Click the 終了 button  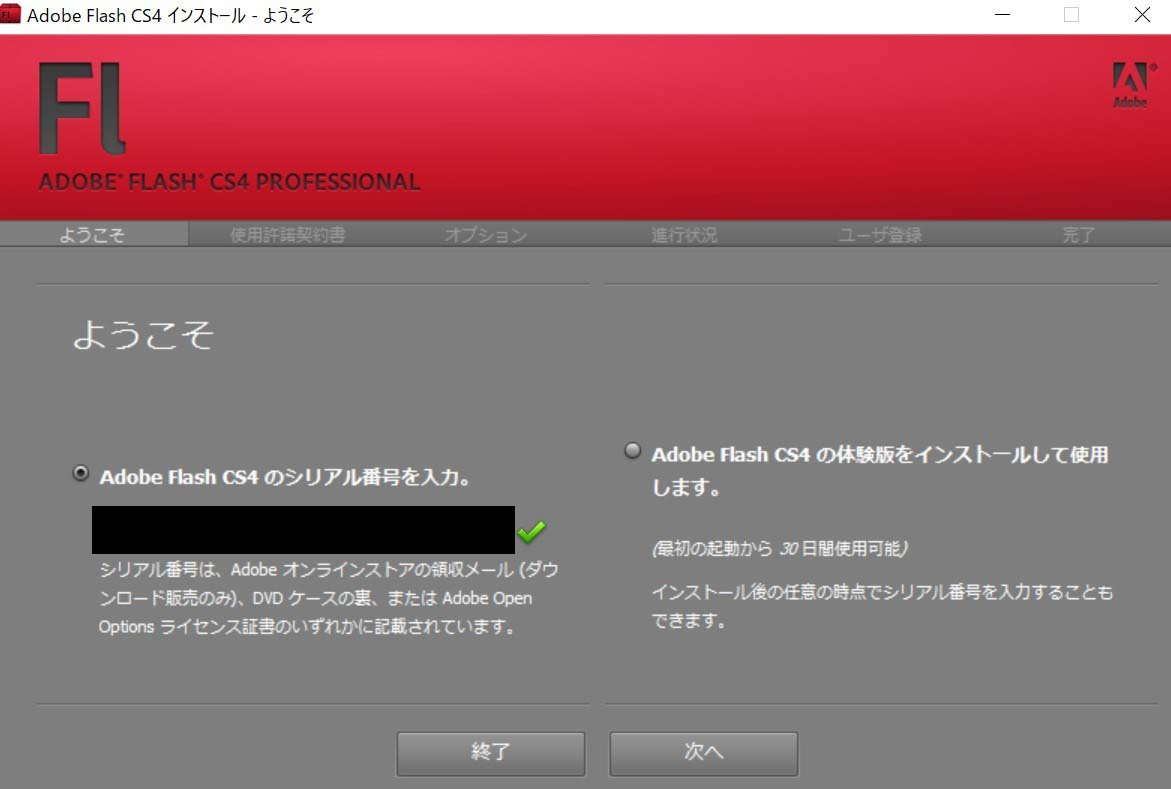tap(491, 753)
